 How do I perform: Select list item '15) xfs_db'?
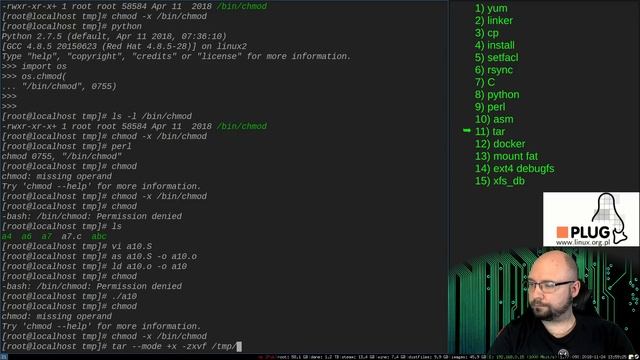(x=500, y=181)
